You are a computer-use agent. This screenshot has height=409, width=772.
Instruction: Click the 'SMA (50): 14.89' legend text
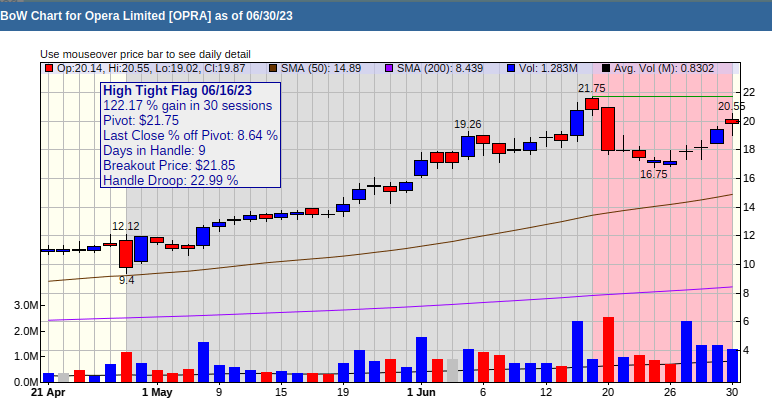pyautogui.click(x=321, y=68)
